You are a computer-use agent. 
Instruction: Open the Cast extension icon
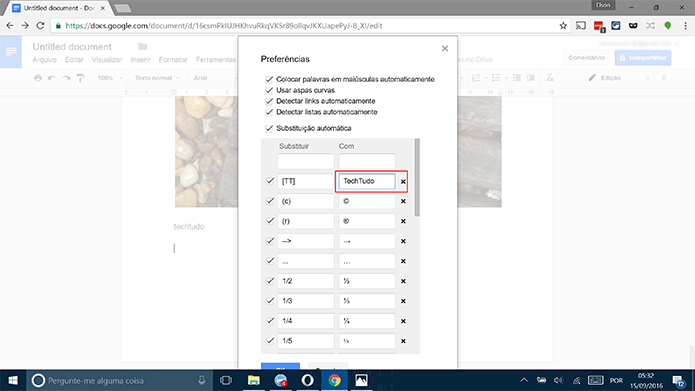(581, 26)
